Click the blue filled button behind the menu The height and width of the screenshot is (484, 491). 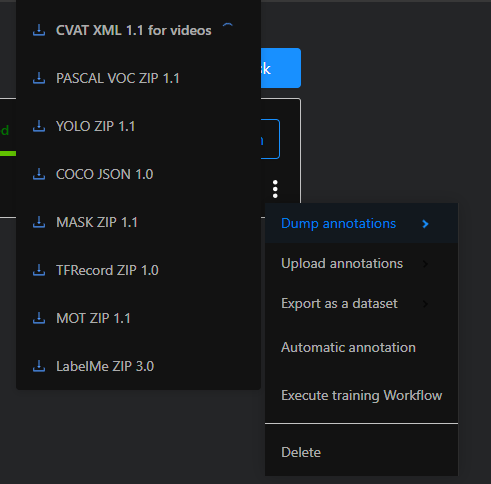tap(281, 68)
